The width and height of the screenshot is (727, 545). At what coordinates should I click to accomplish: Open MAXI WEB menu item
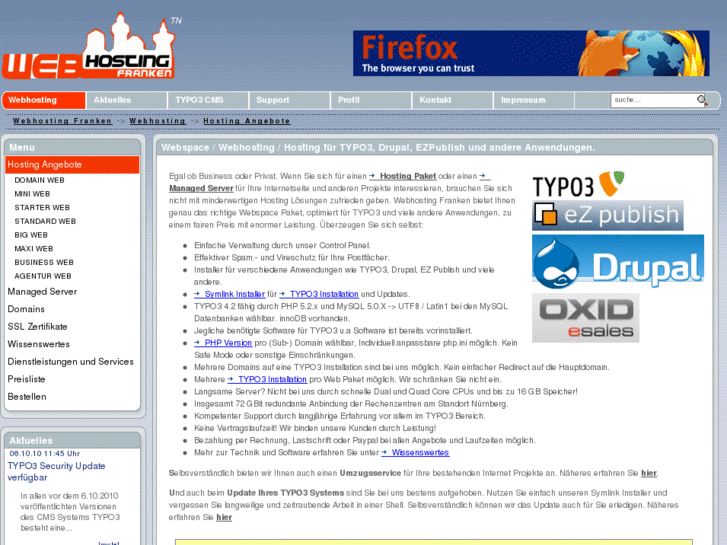click(x=33, y=249)
